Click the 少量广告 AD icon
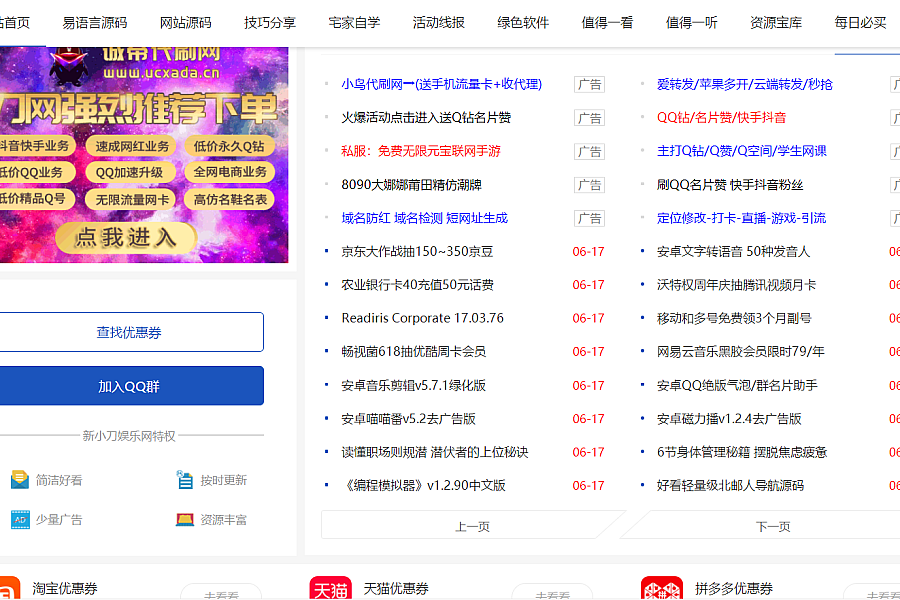Image resolution: width=900 pixels, height=600 pixels. 20,520
